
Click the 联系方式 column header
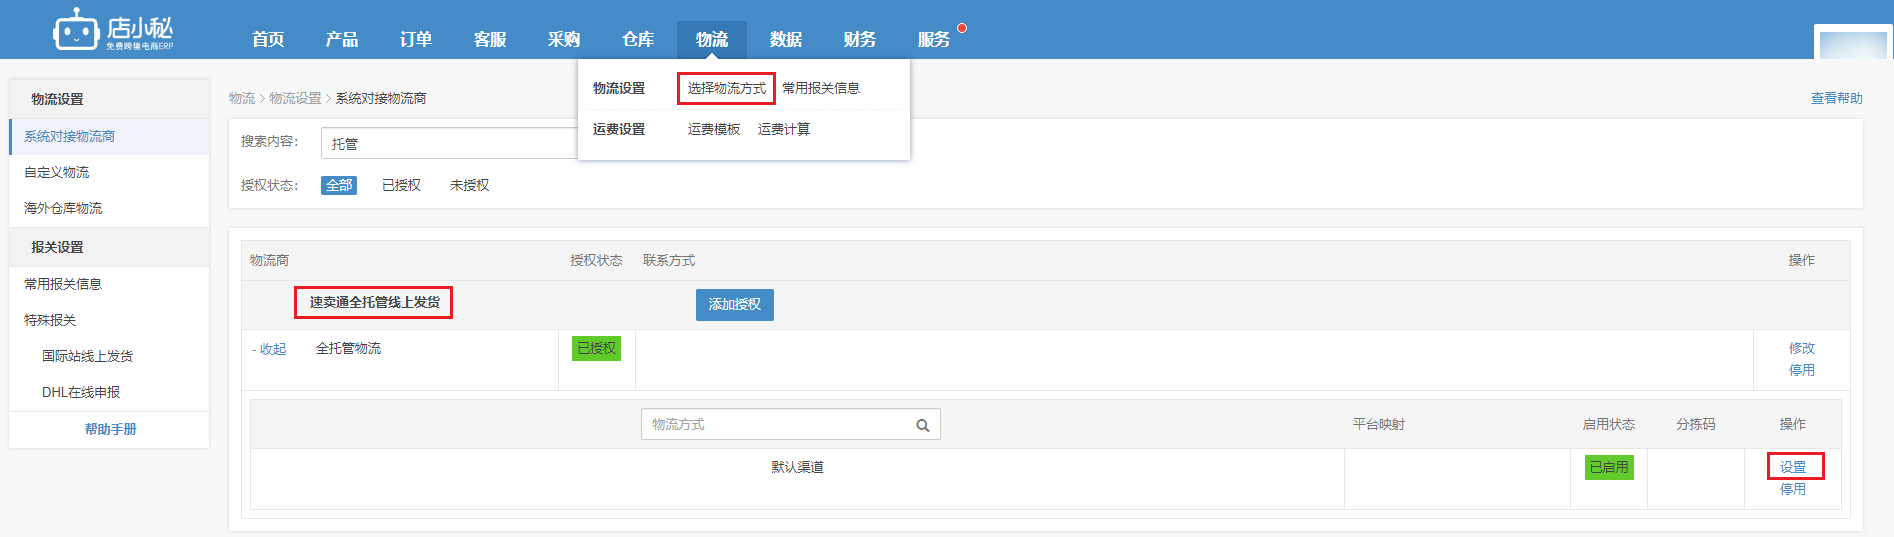[x=669, y=260]
